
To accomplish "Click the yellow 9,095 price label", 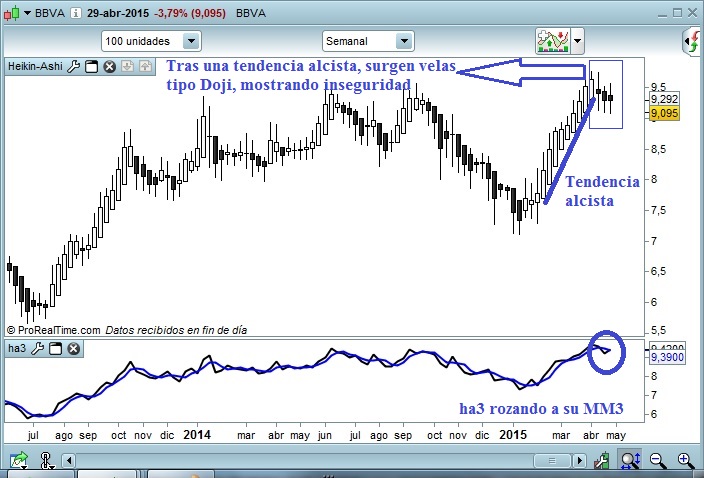I will pos(664,113).
